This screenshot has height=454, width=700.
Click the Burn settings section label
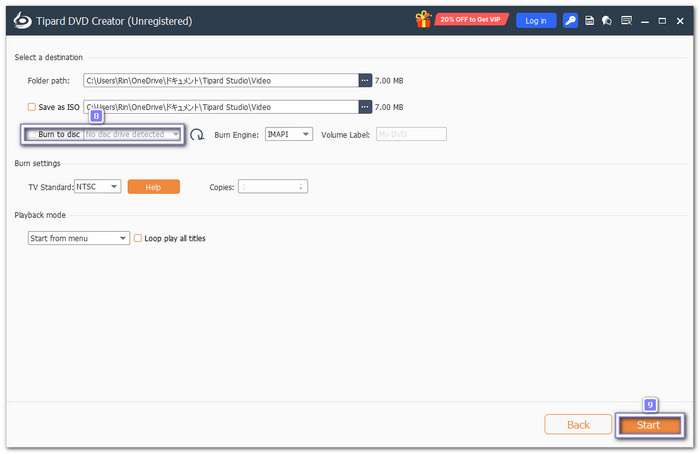38,163
